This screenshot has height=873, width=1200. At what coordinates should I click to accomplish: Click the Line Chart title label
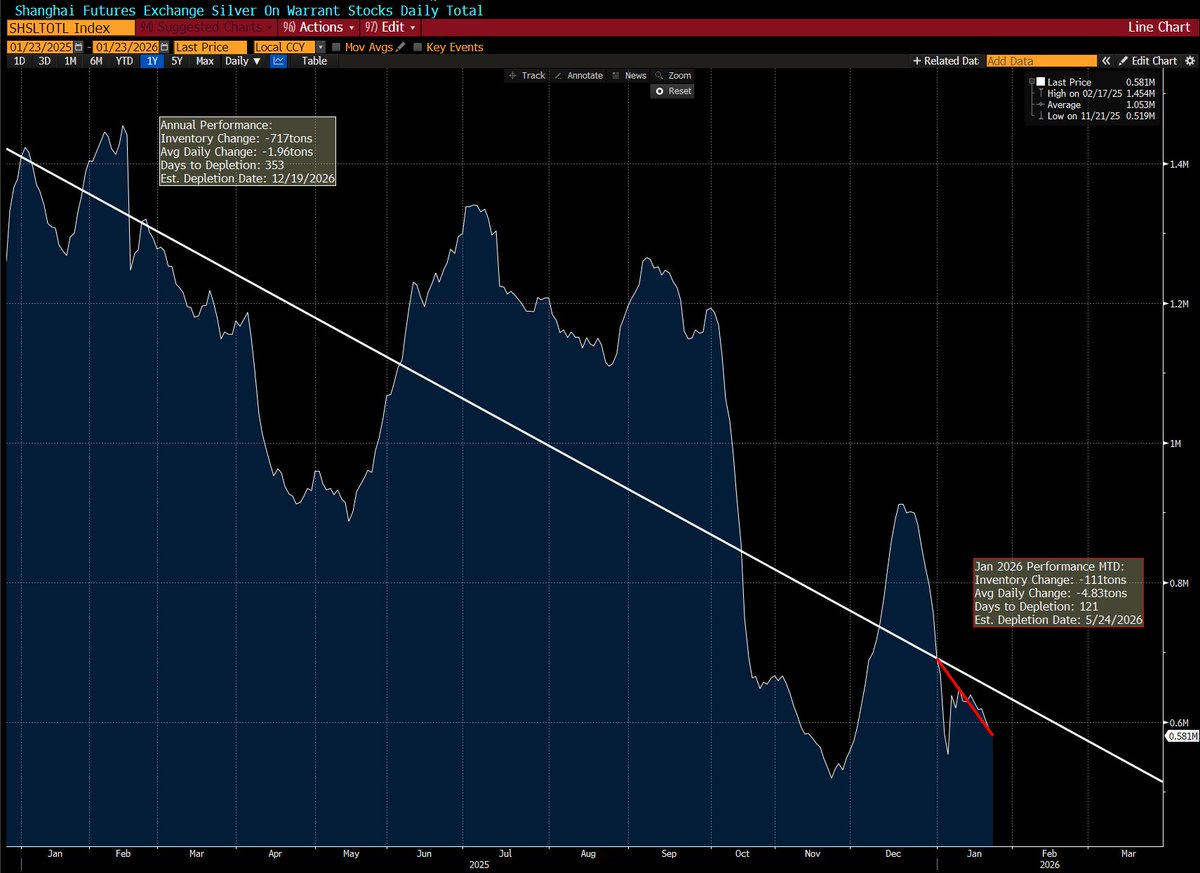pyautogui.click(x=1157, y=27)
